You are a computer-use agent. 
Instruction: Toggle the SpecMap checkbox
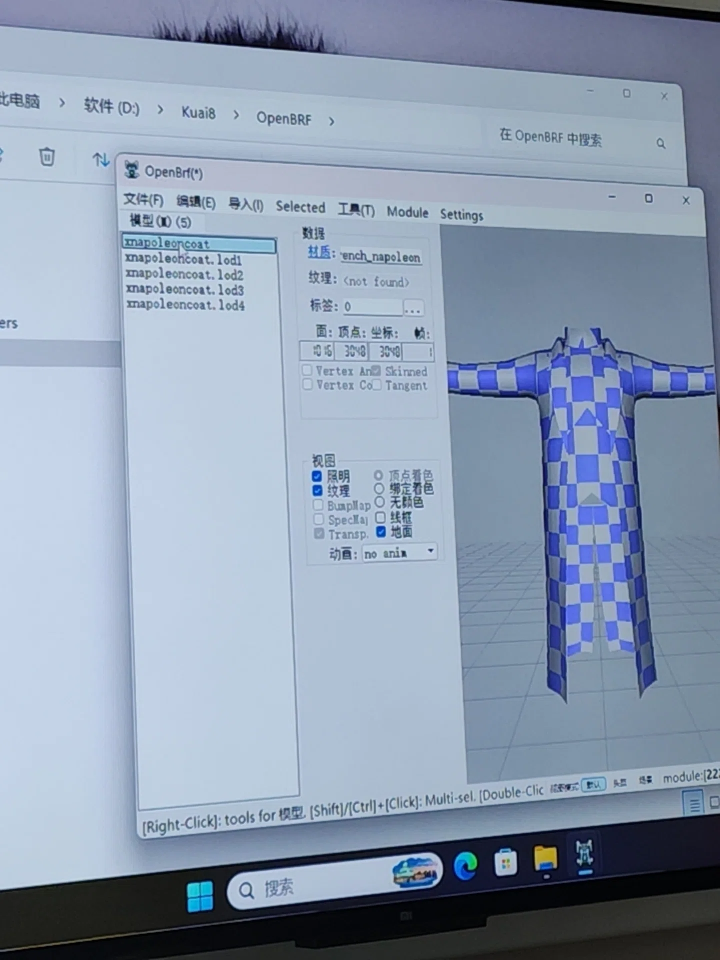click(x=318, y=519)
